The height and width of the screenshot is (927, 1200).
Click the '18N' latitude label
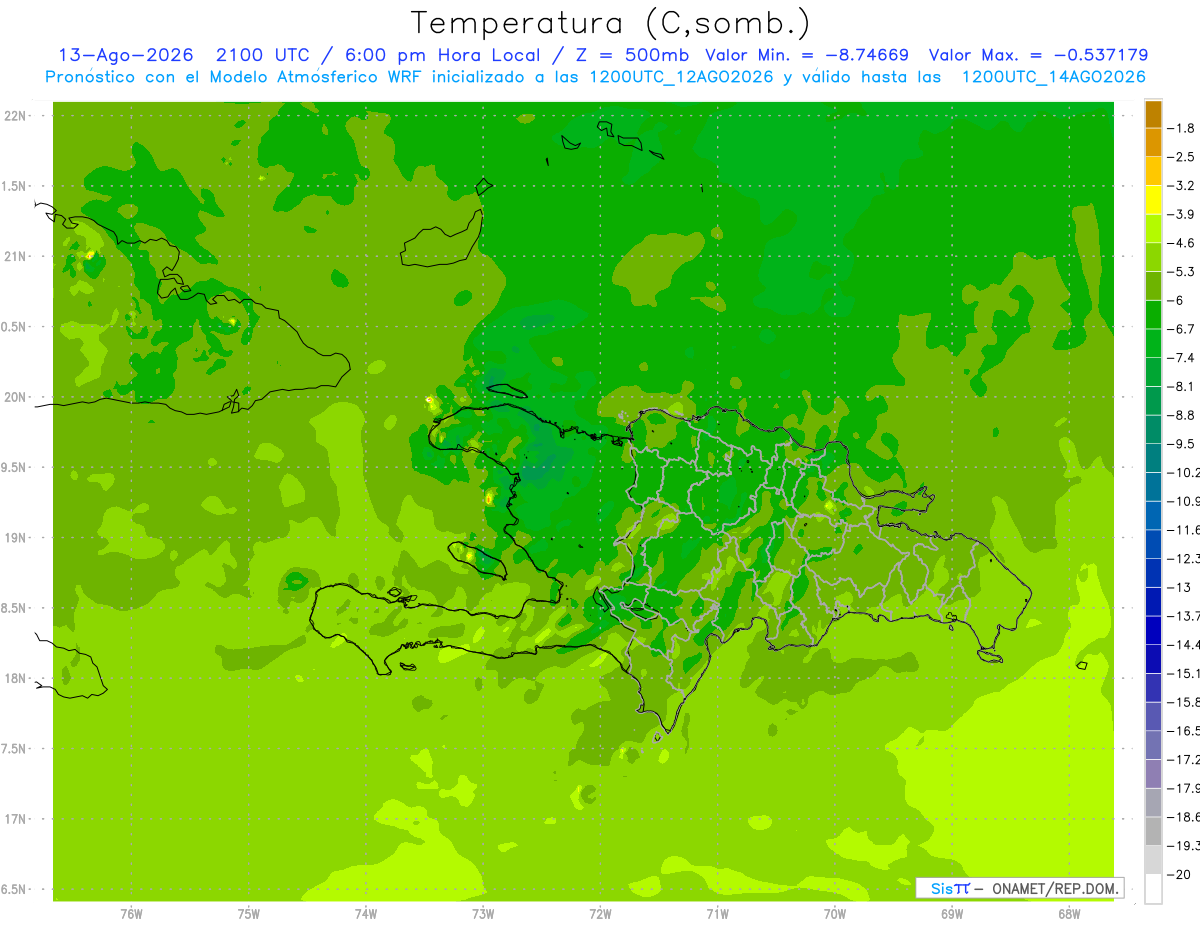tap(17, 678)
